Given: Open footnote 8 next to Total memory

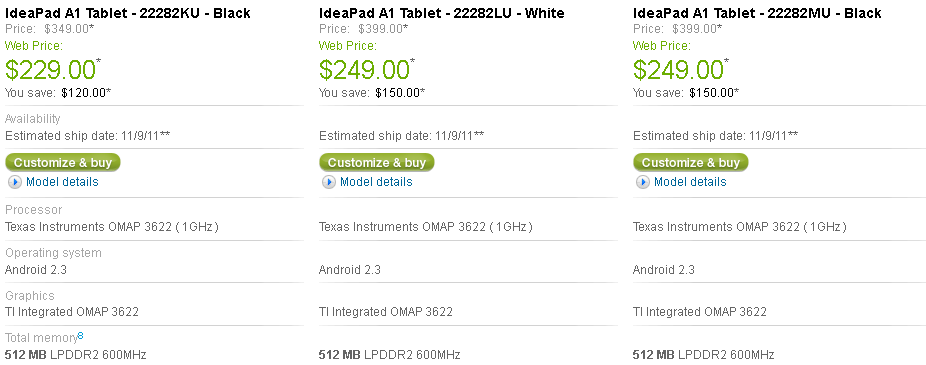Looking at the screenshot, I should 80,335.
